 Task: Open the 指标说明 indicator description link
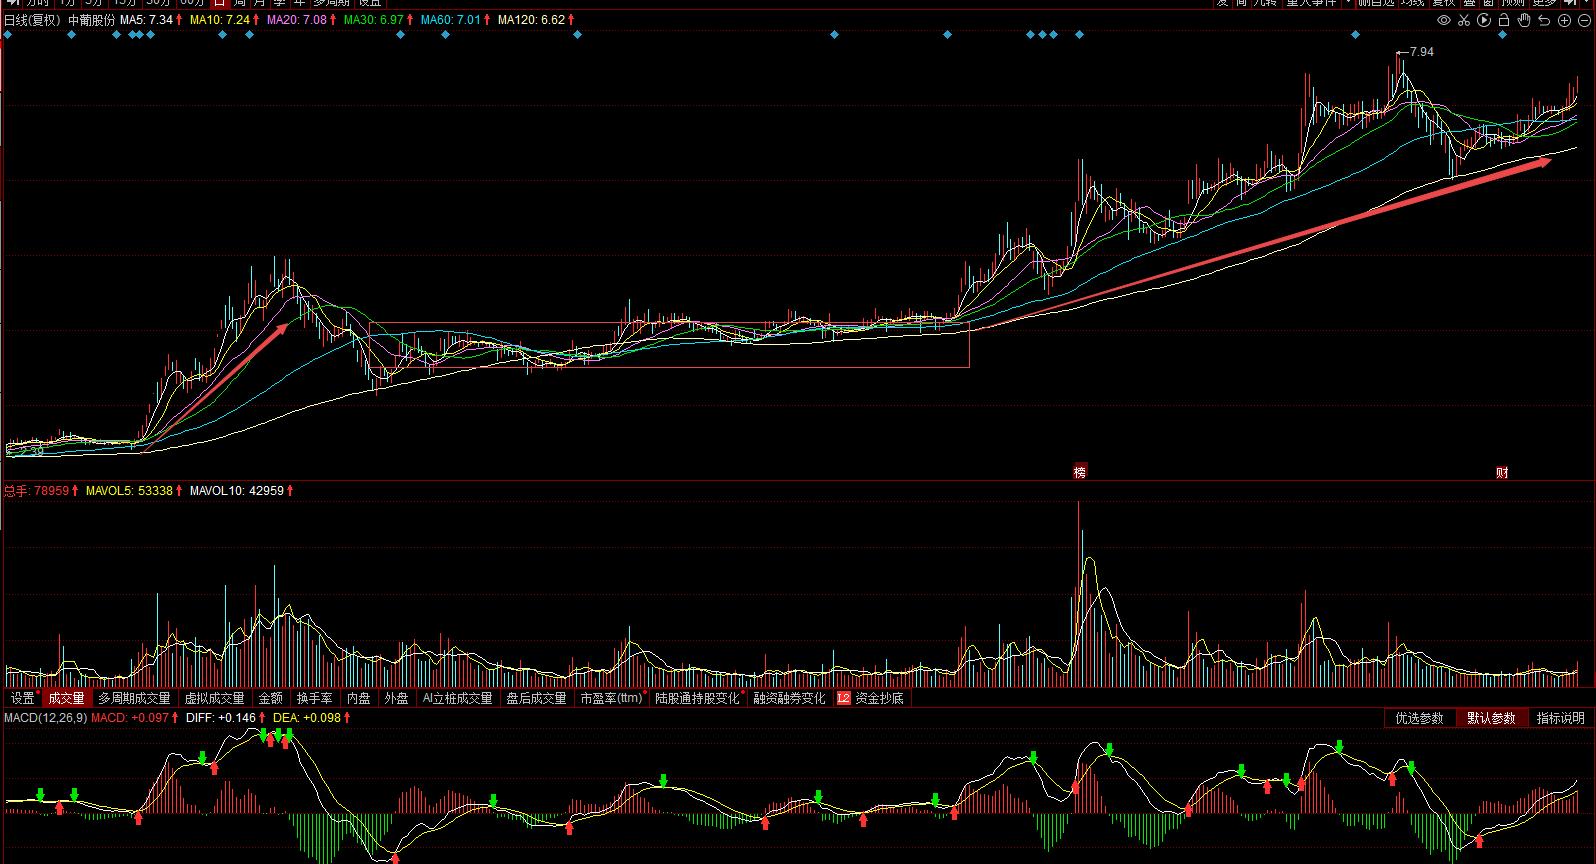coord(1560,718)
